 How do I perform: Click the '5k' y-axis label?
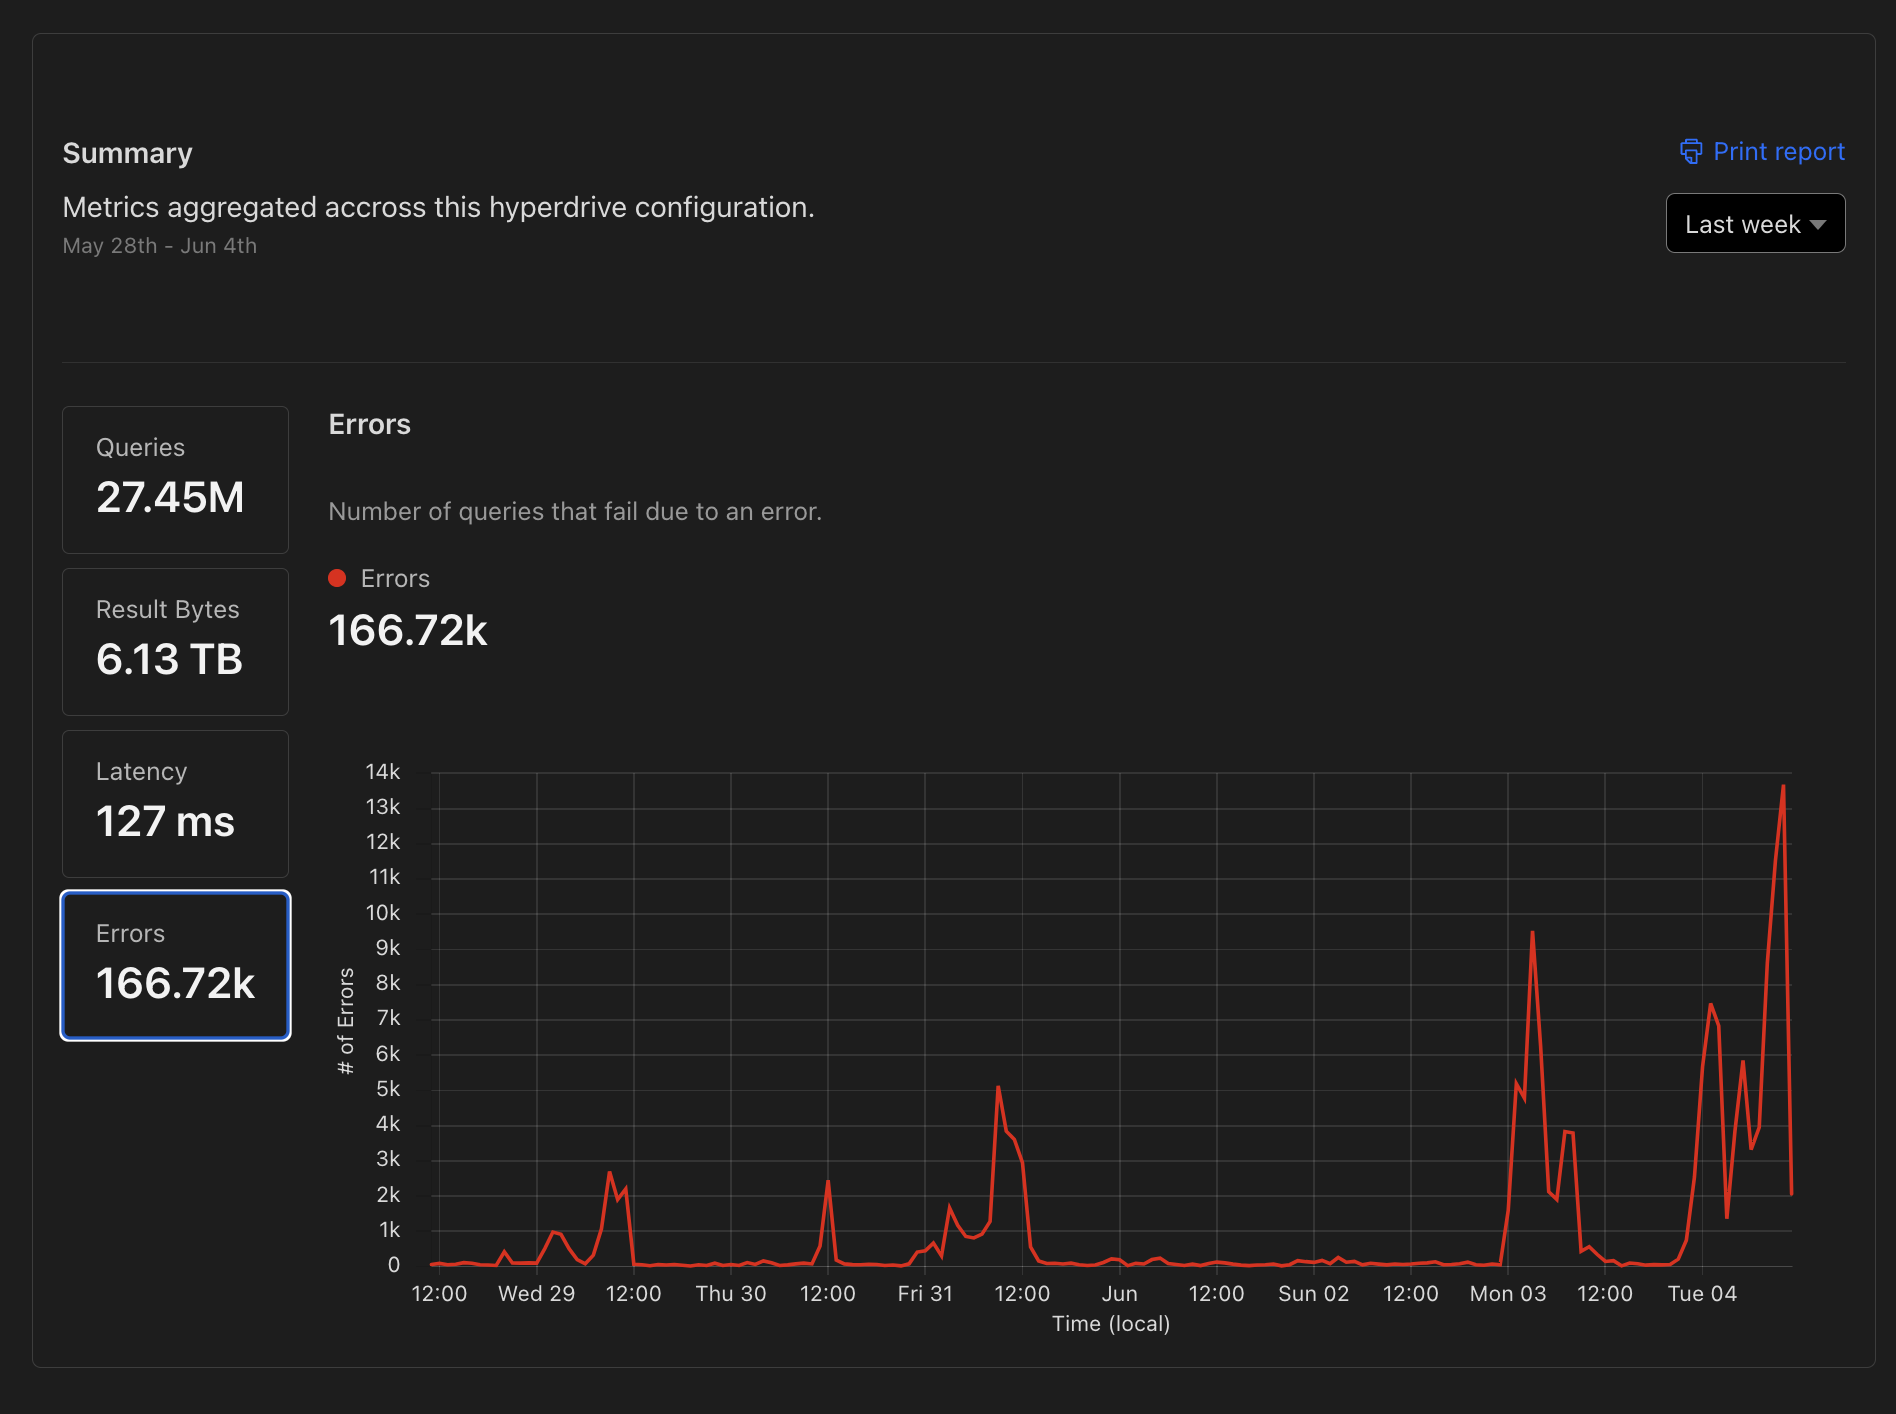click(388, 1088)
